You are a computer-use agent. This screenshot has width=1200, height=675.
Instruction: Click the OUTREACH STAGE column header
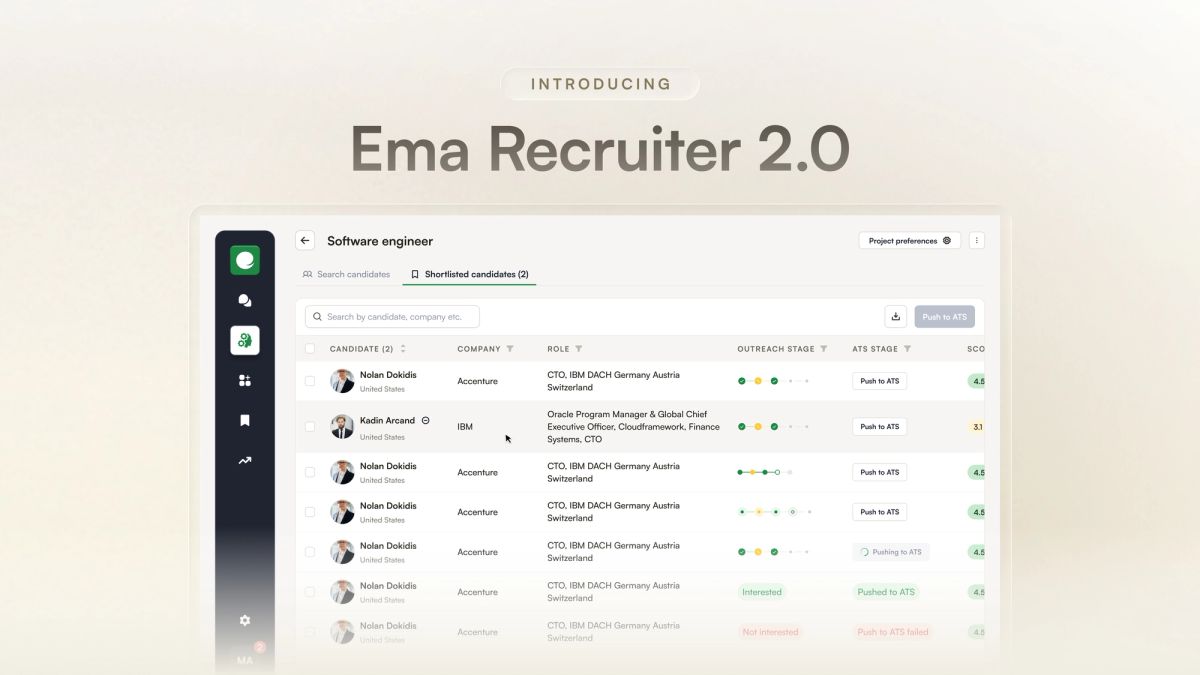click(776, 349)
